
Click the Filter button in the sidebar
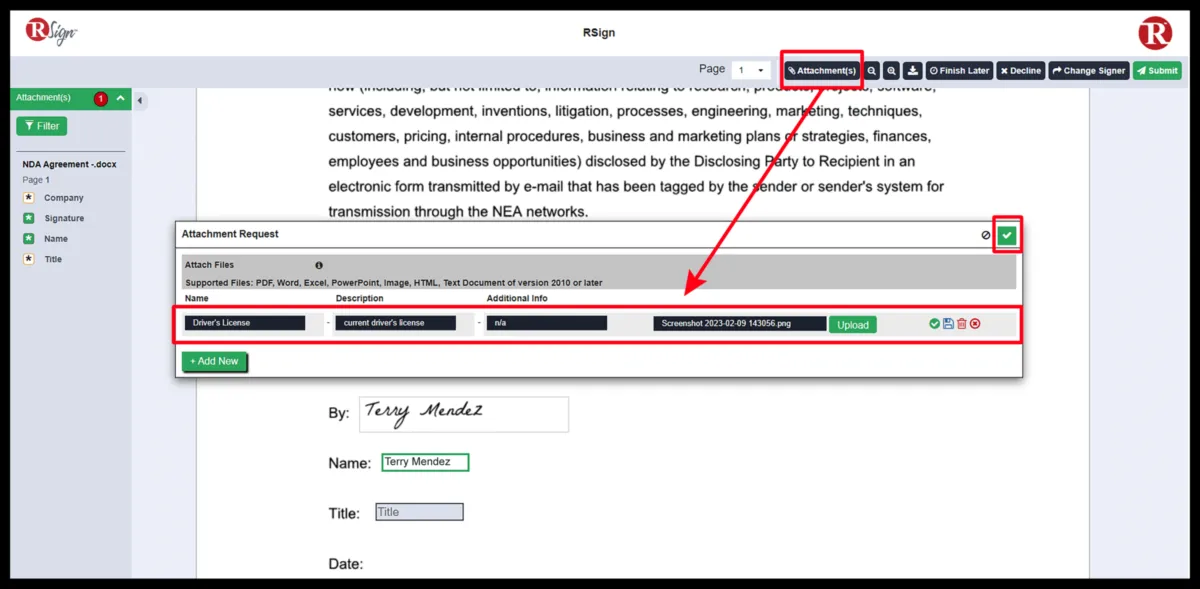click(x=41, y=126)
